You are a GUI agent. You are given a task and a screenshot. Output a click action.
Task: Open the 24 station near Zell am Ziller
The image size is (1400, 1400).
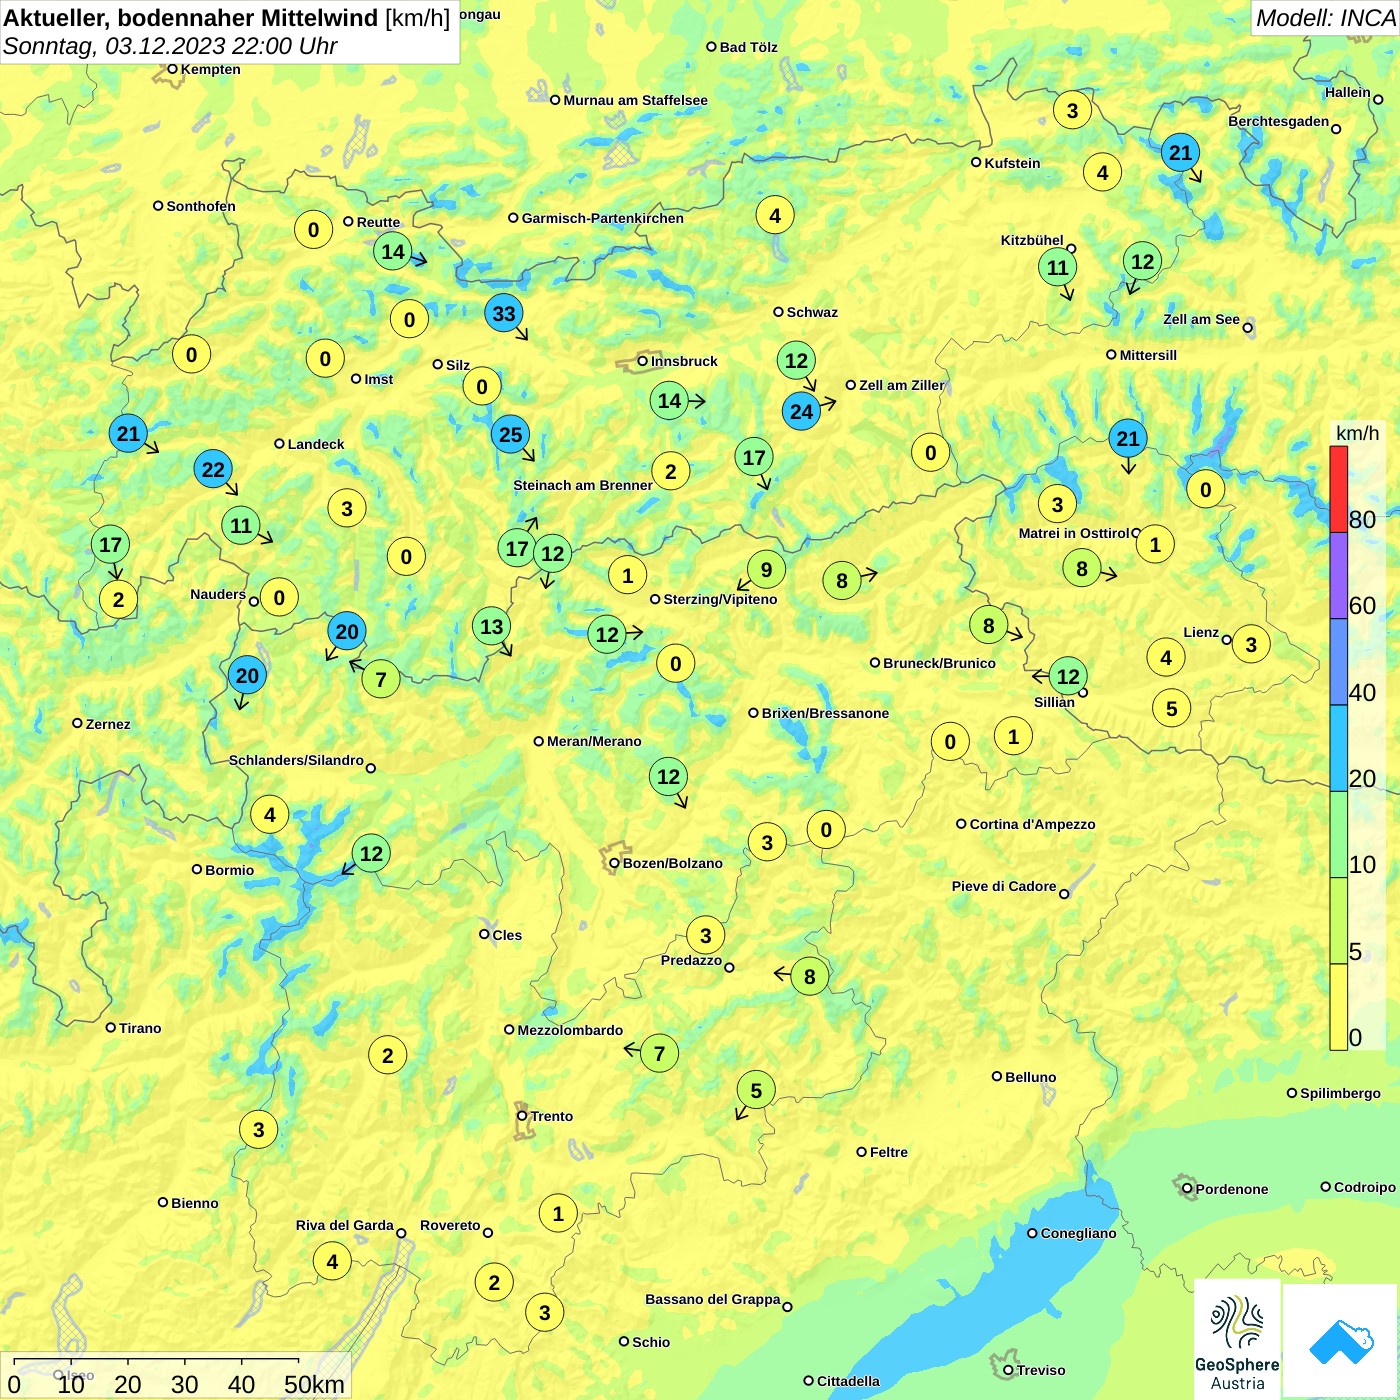click(801, 411)
